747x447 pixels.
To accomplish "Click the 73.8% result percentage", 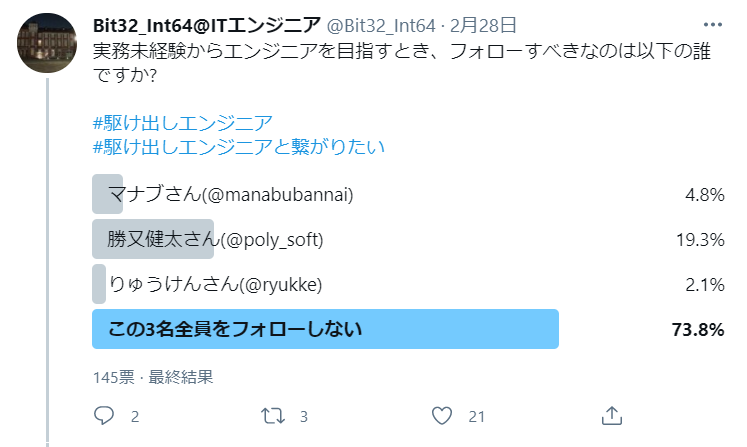I will click(698, 329).
